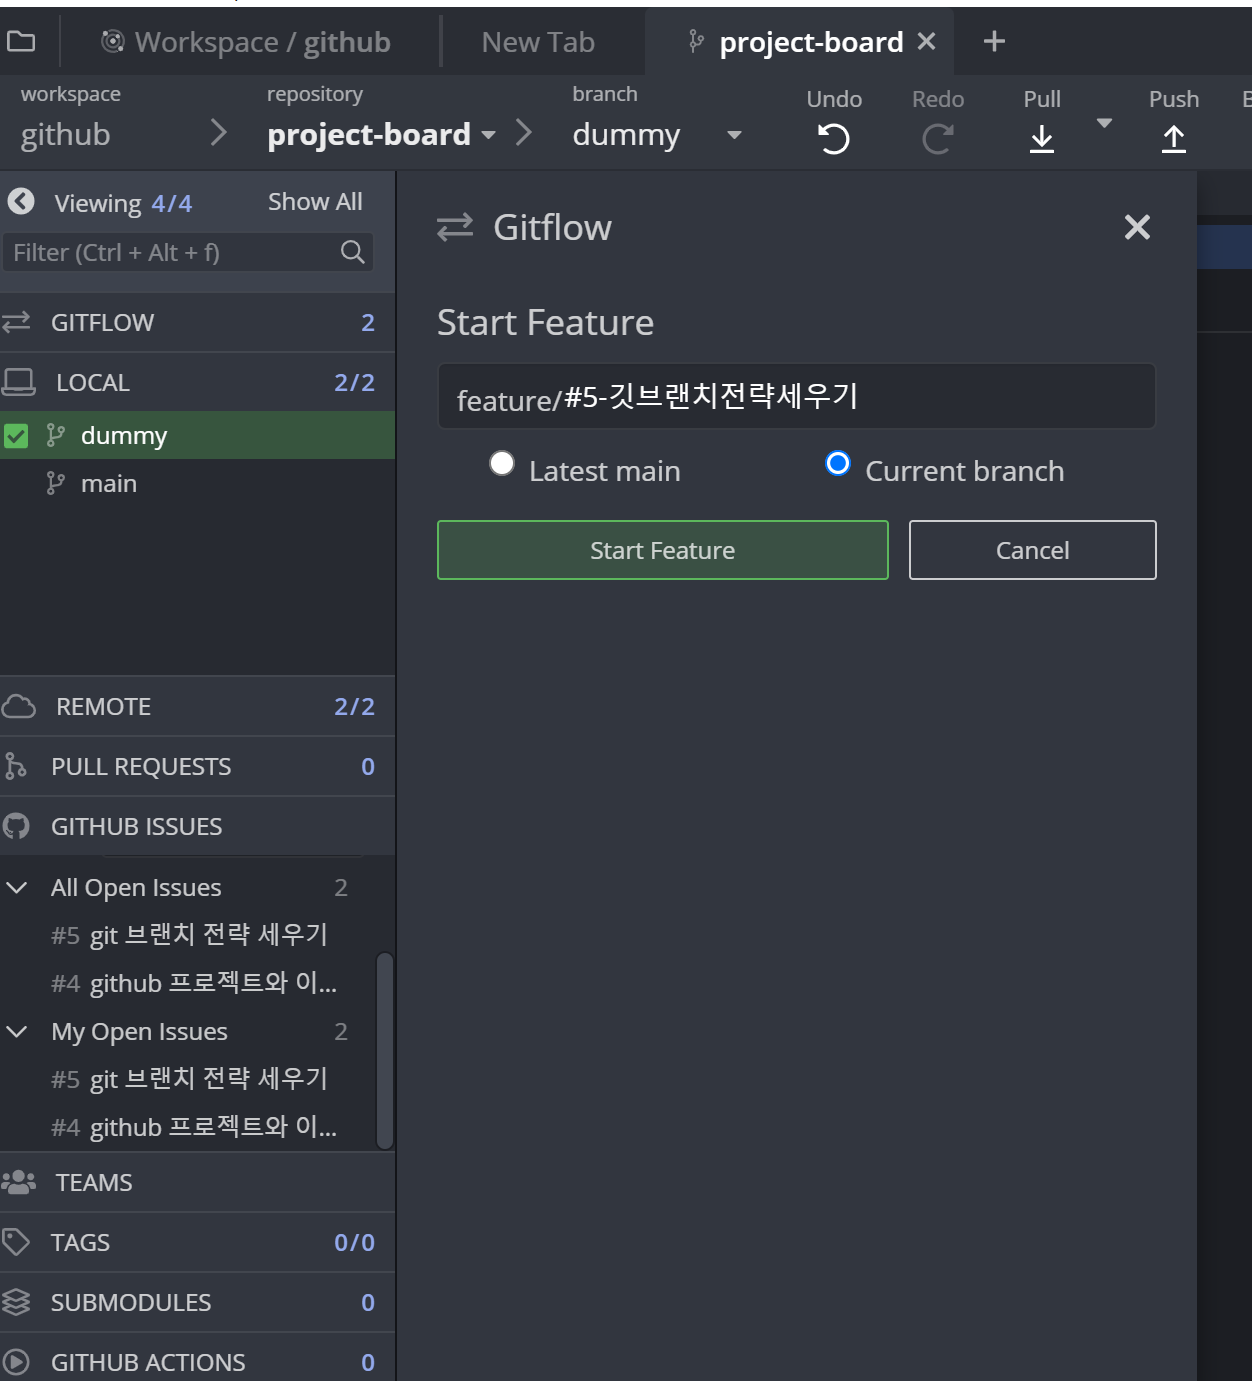Viewport: 1252px width, 1381px height.
Task: Click the Undo icon
Action: click(x=834, y=138)
